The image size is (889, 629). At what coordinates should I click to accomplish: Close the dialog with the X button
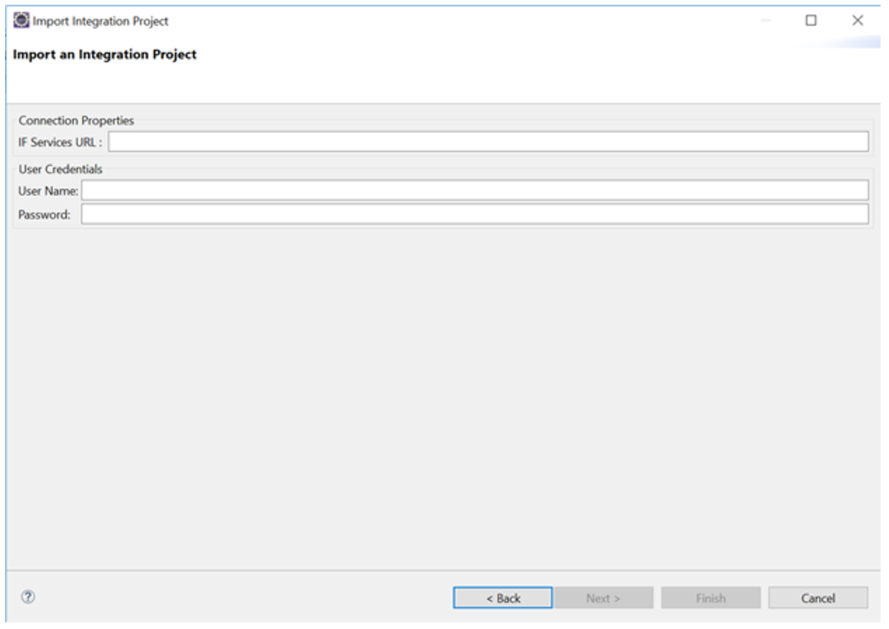point(857,21)
